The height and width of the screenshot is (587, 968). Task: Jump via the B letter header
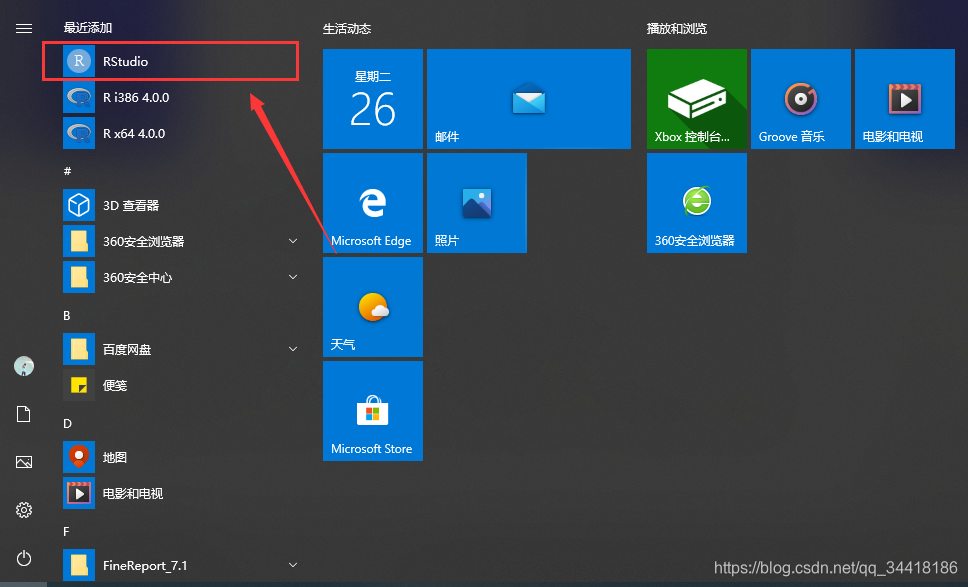click(x=67, y=315)
